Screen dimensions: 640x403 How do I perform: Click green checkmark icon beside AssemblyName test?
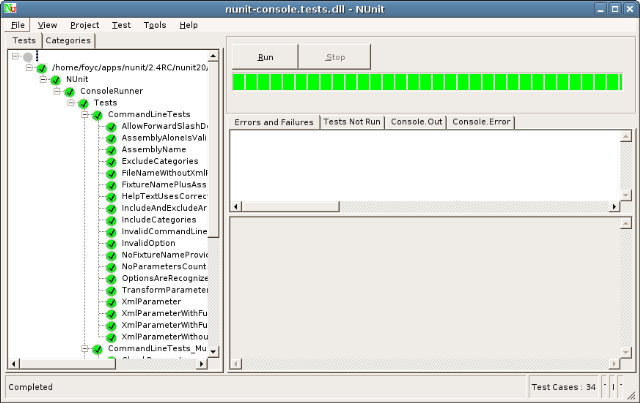coord(112,150)
